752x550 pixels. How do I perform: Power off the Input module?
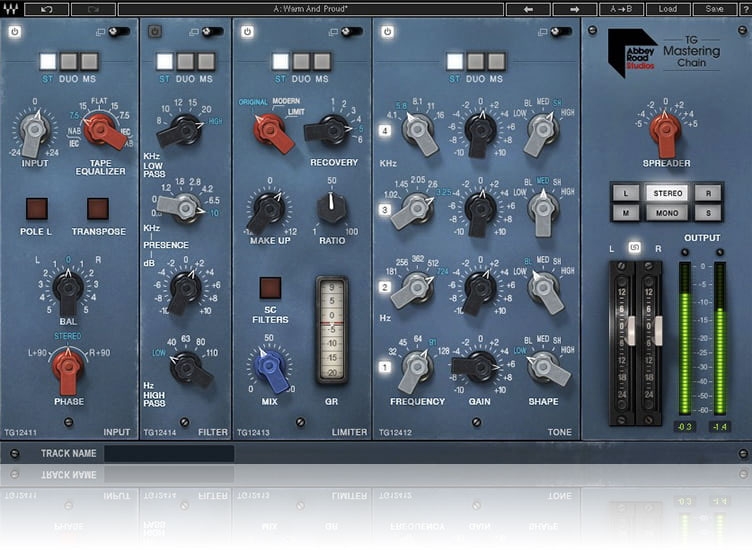point(15,31)
